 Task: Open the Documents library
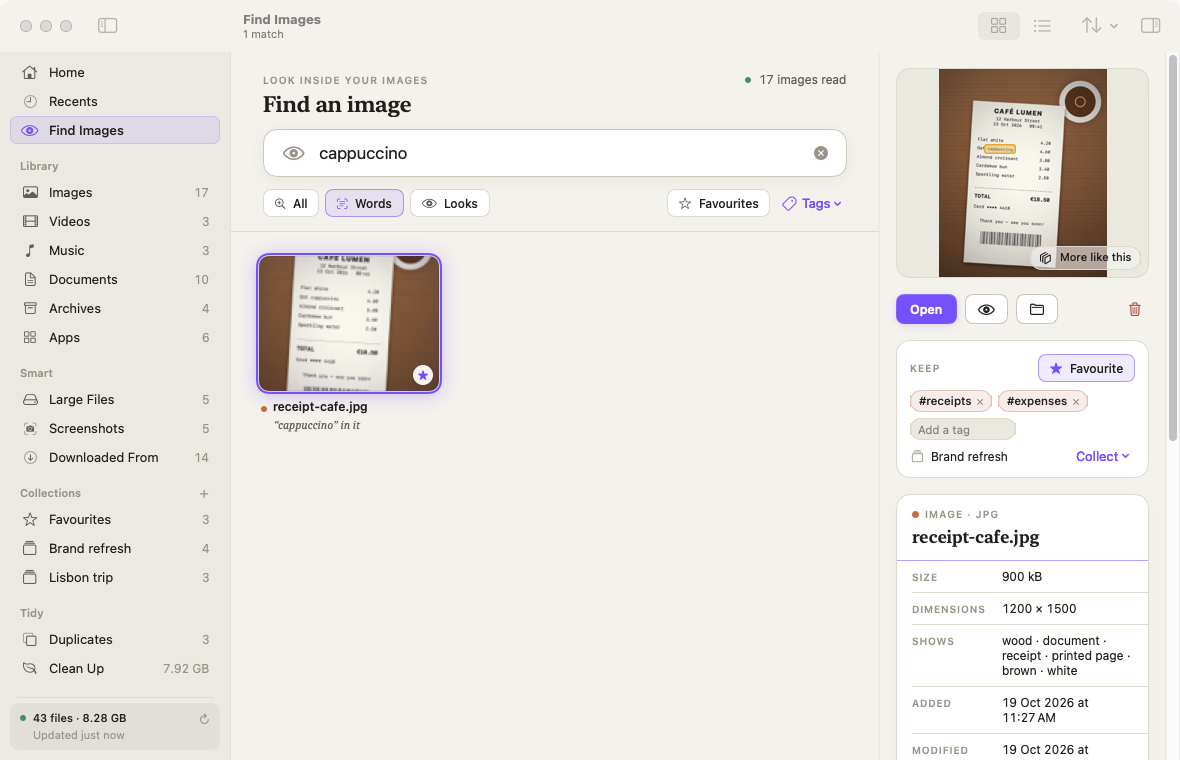click(115, 279)
